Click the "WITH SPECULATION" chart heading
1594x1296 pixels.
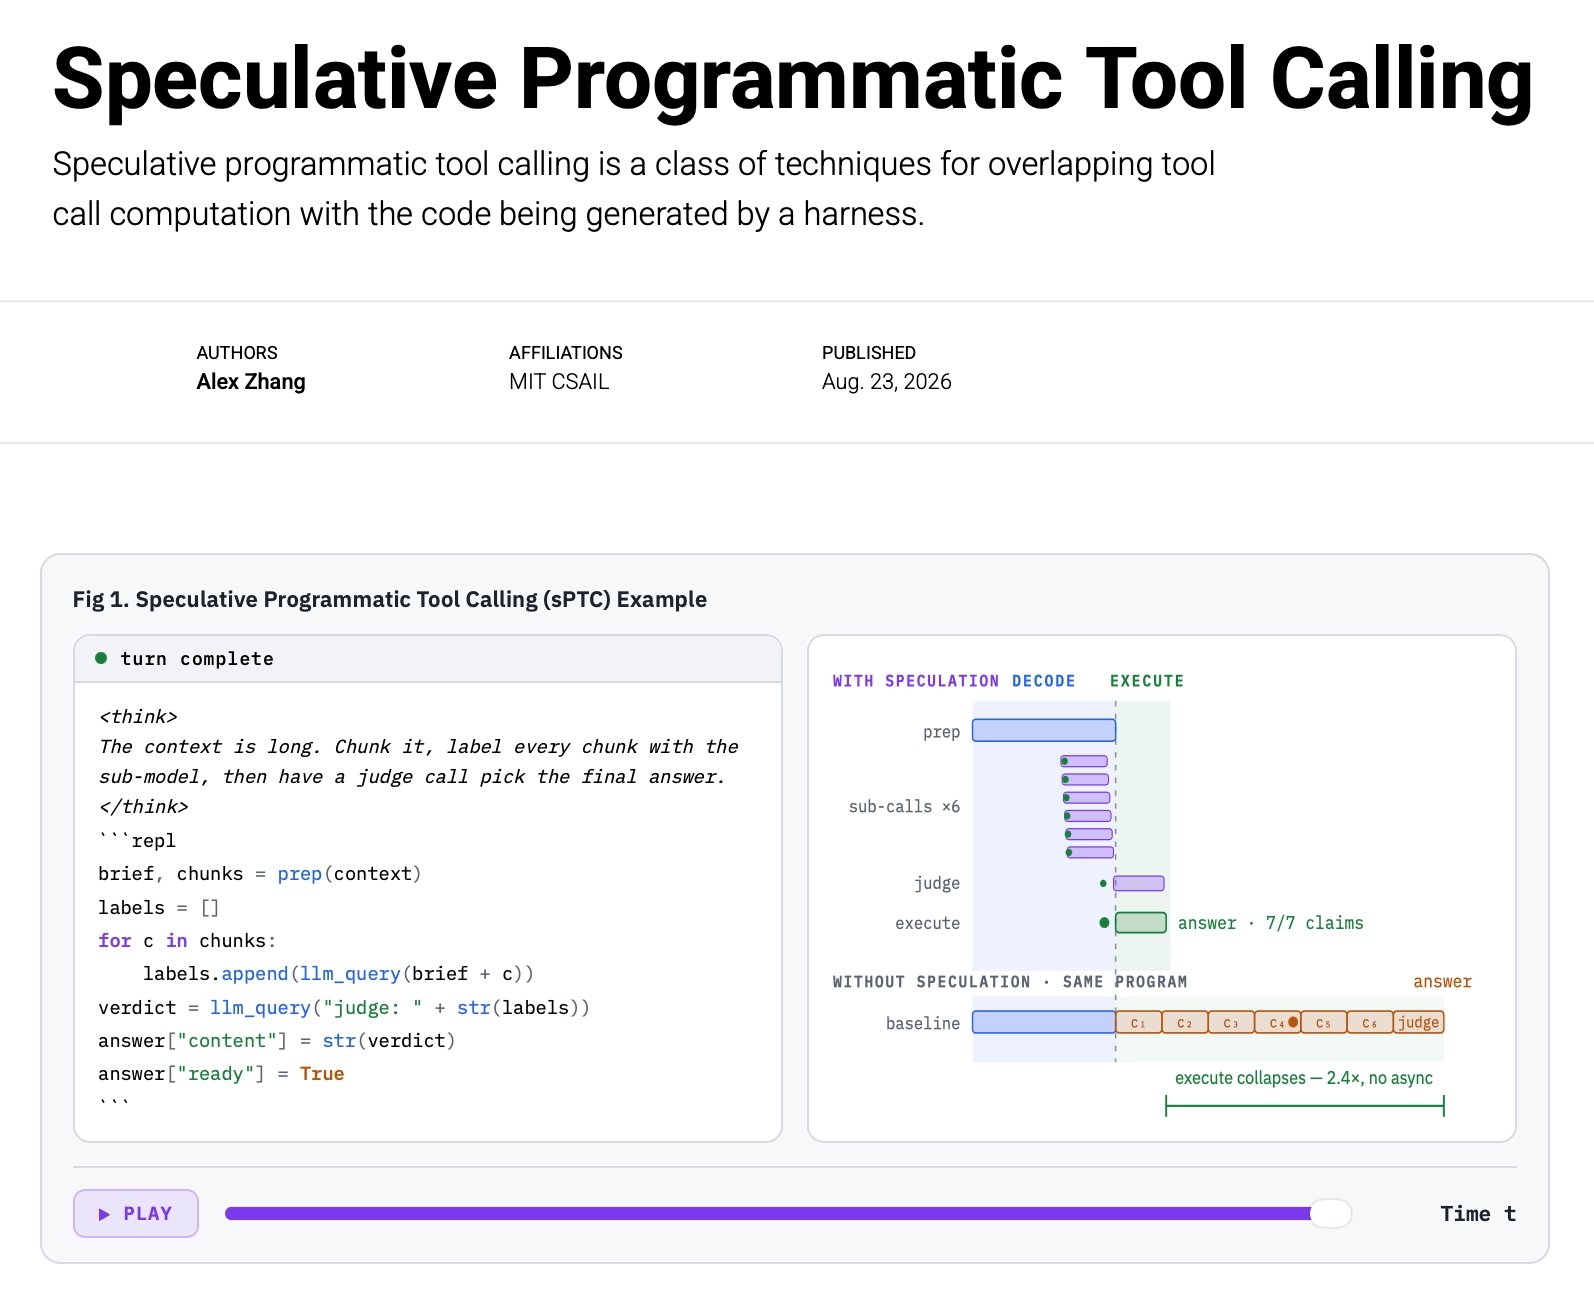coord(916,681)
